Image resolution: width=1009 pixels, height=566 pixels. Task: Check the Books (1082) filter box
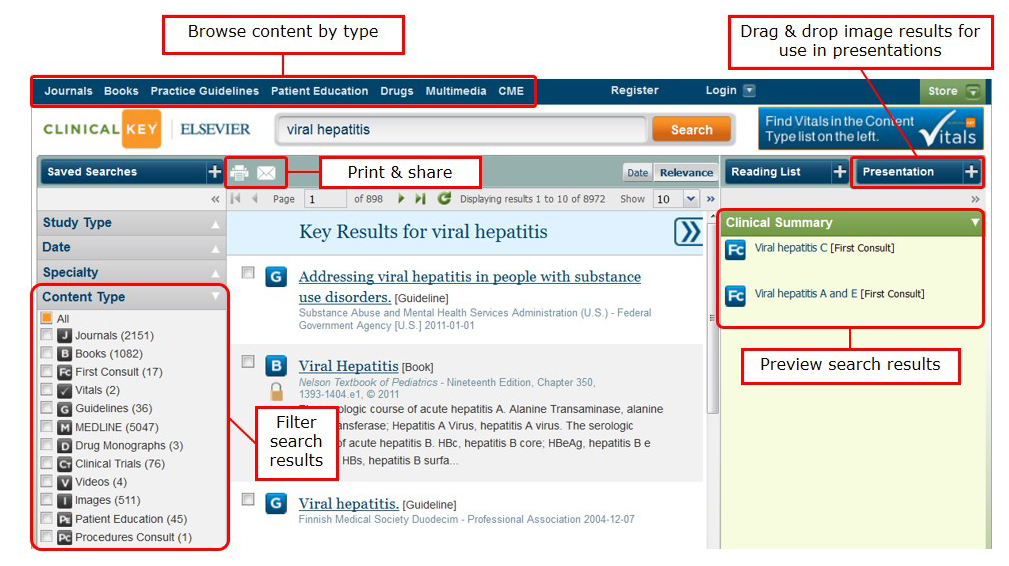tap(46, 352)
